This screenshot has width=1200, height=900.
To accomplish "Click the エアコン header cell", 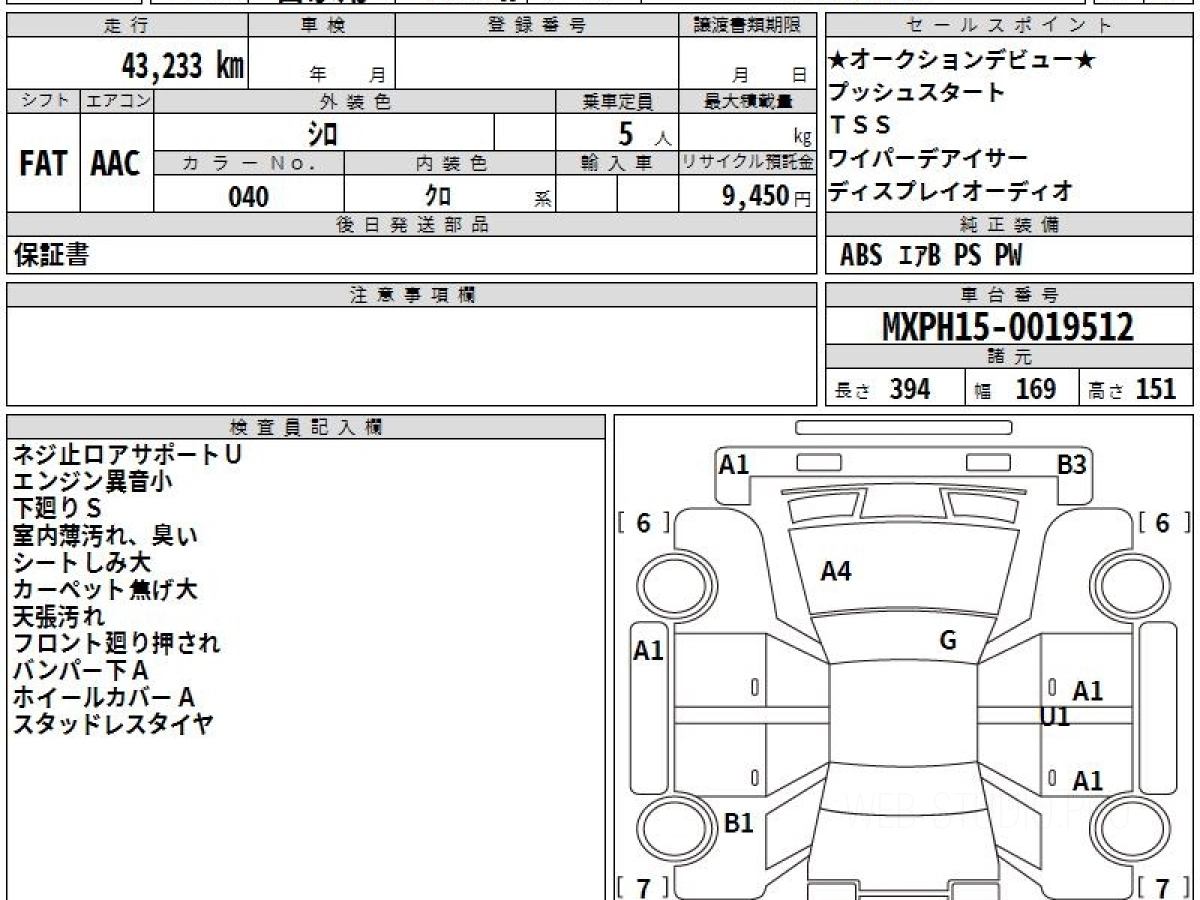I will click(117, 101).
